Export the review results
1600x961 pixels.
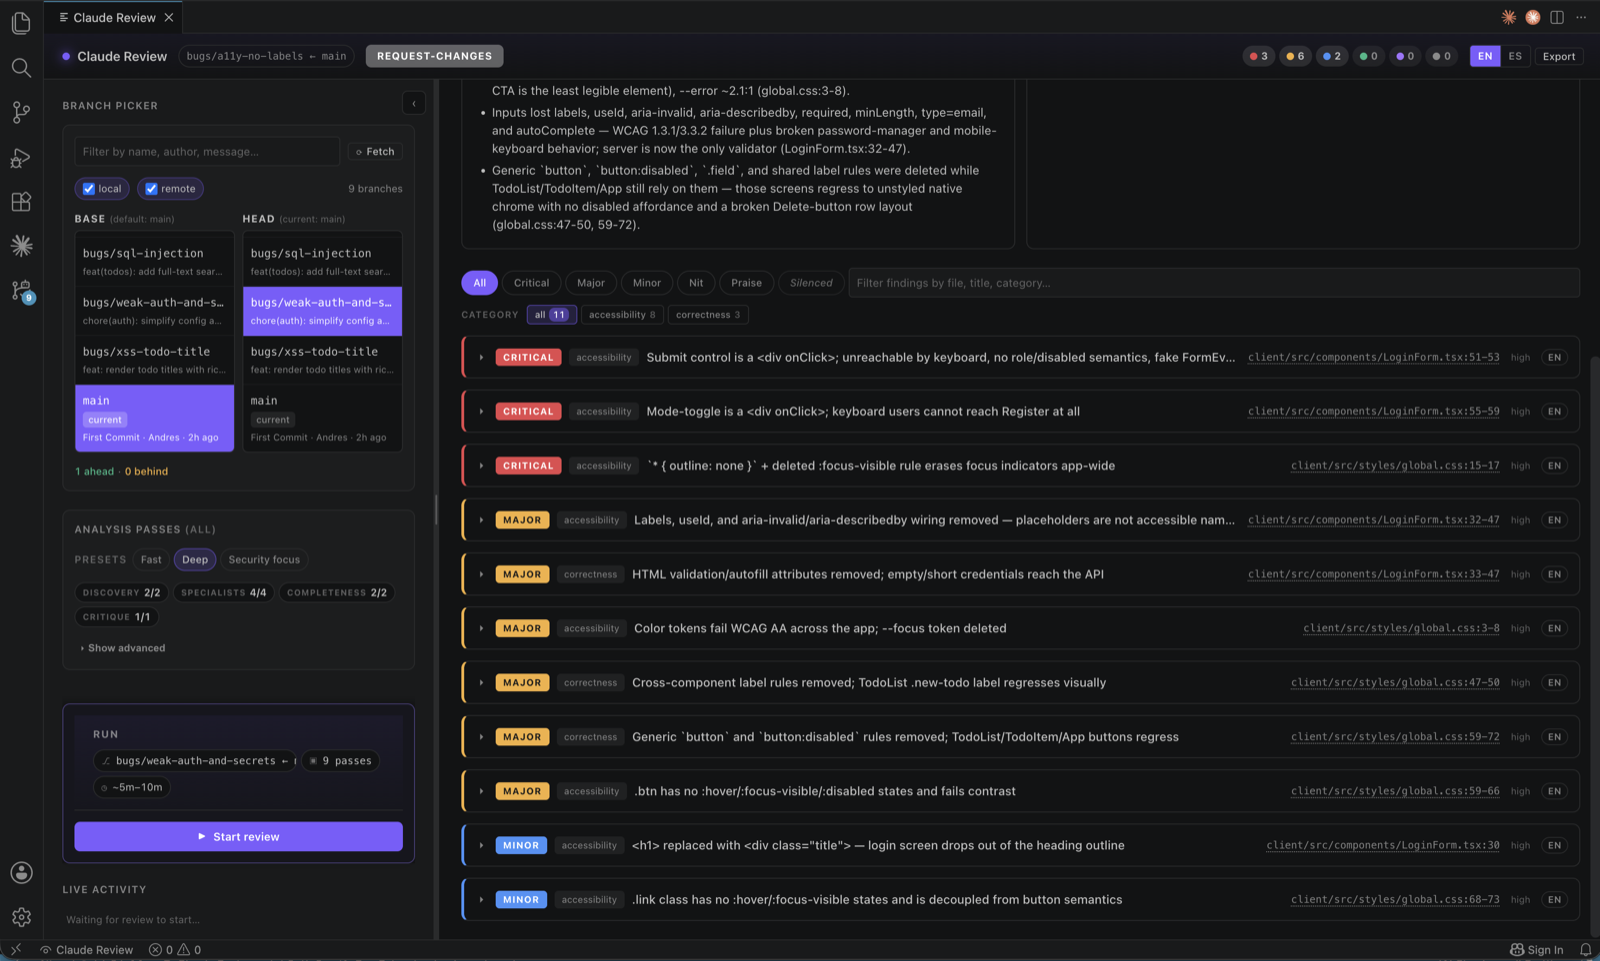pyautogui.click(x=1559, y=56)
